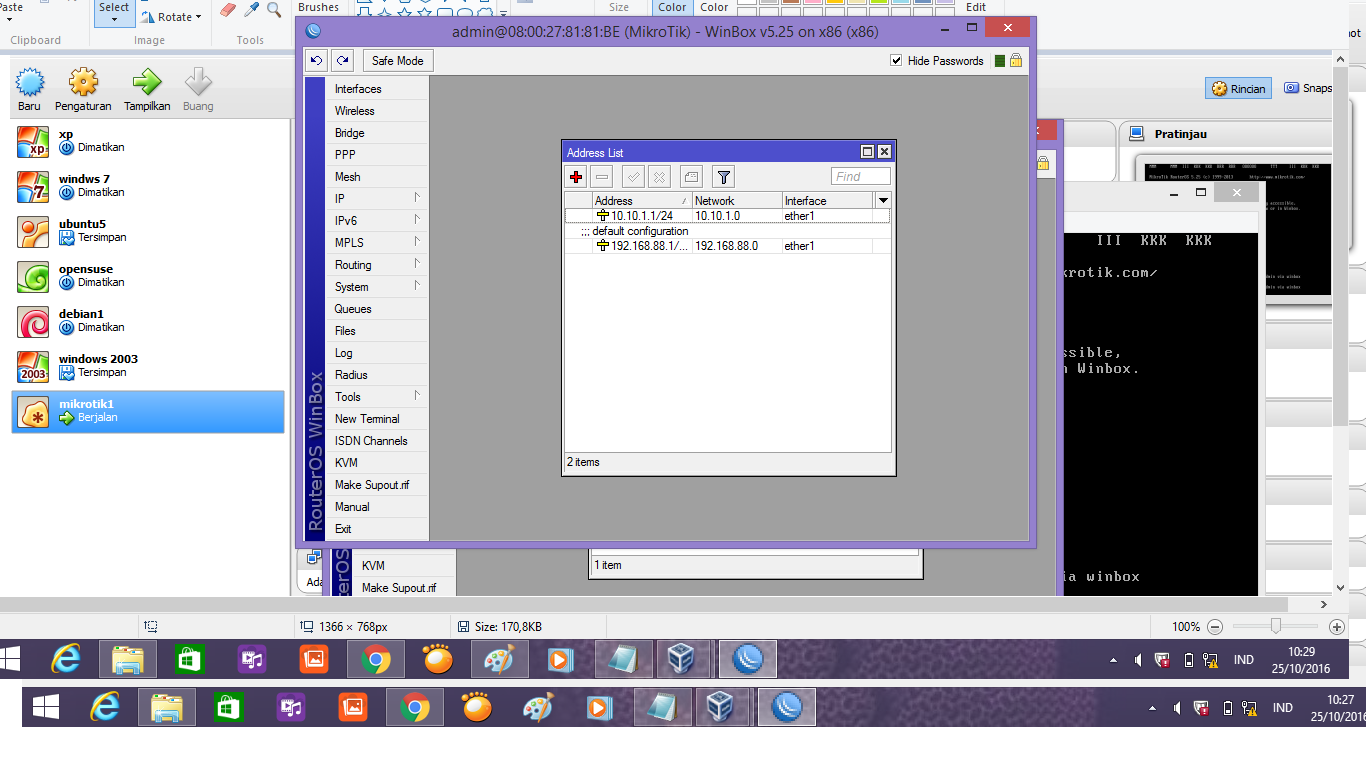1366x768 pixels.
Task: Click the Comment button in Address List toolbar
Action: [691, 177]
